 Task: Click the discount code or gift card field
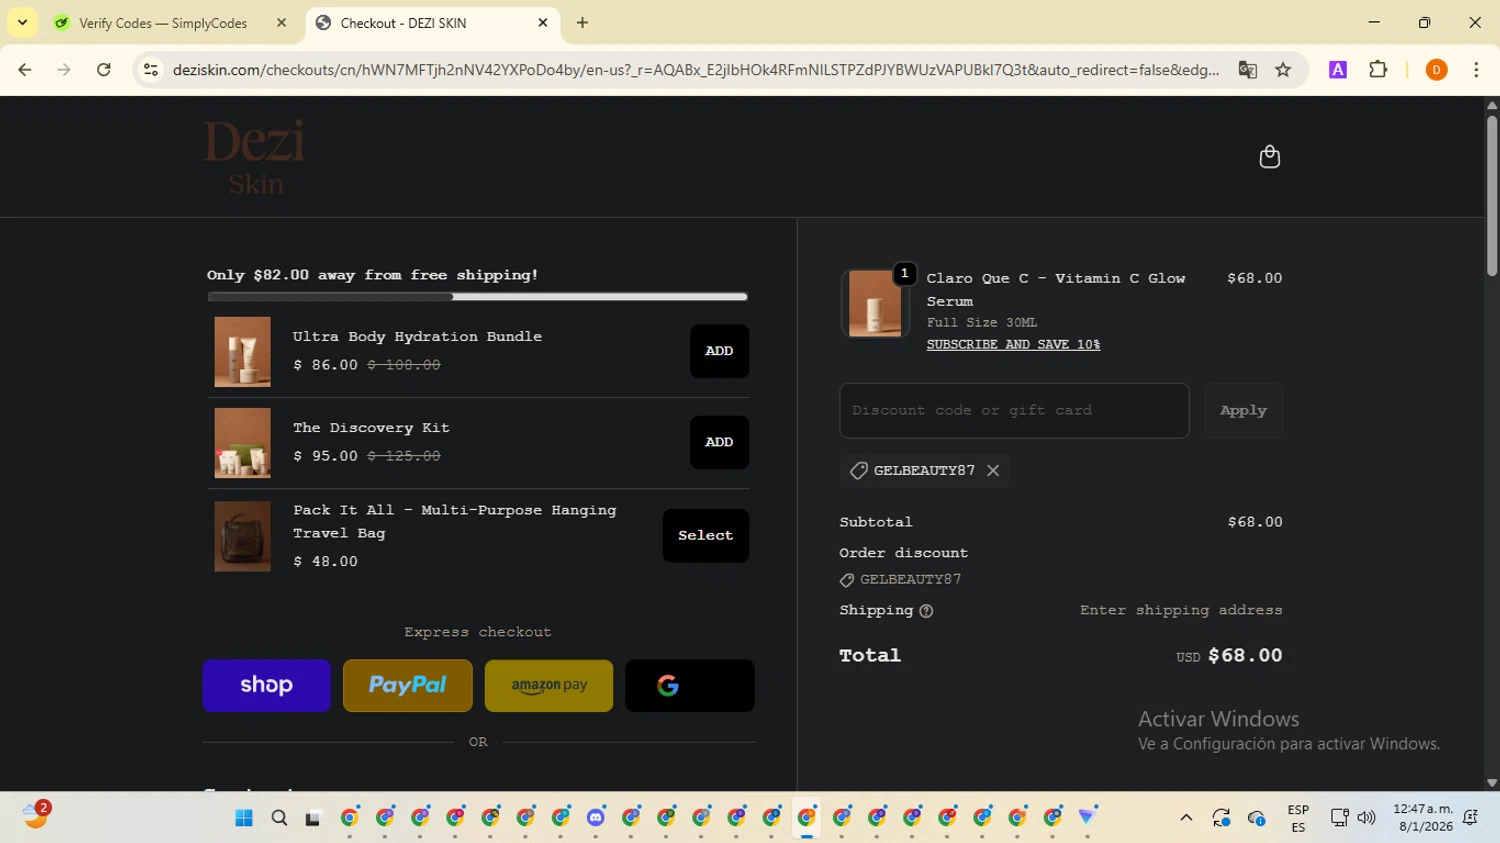[x=1014, y=410]
